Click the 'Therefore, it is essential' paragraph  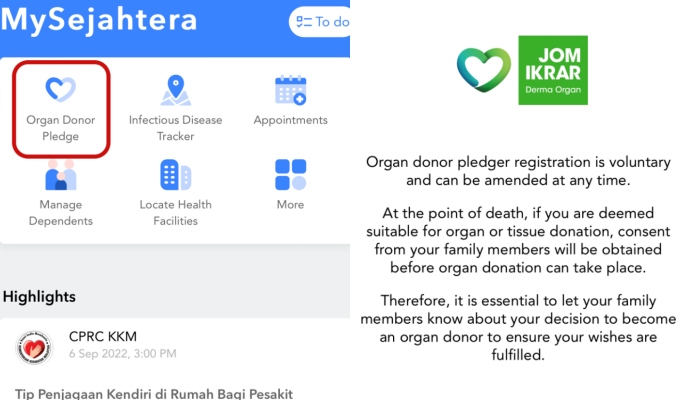(x=519, y=327)
